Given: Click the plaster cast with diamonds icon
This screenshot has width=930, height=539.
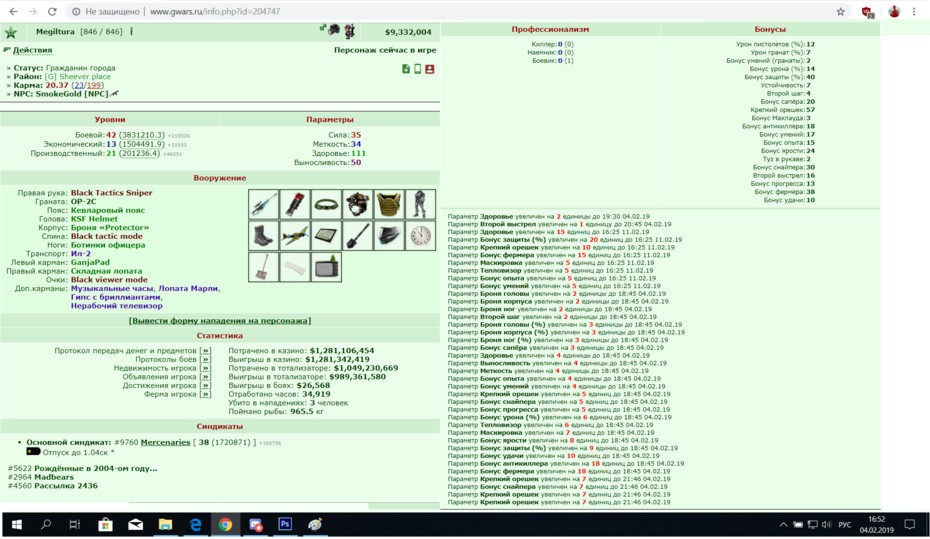Looking at the screenshot, I should [x=295, y=267].
